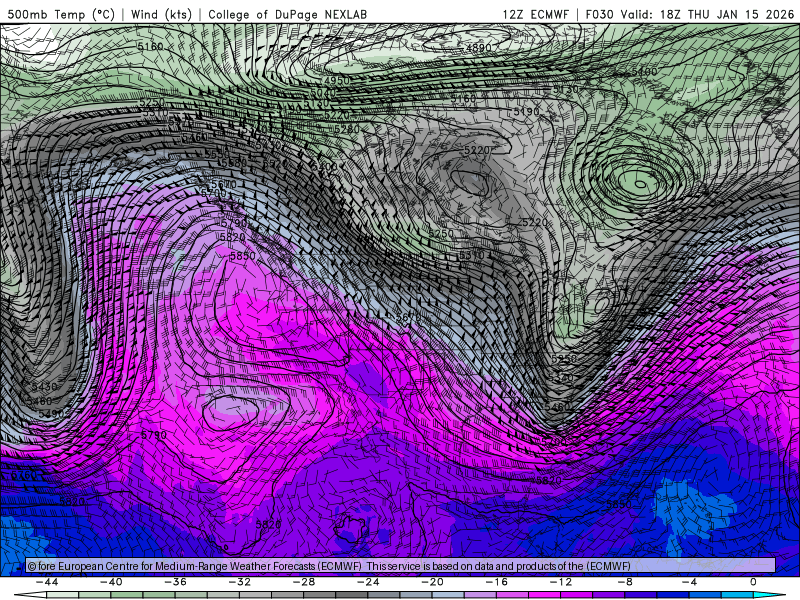Click the 4950 height contour label

pyautogui.click(x=337, y=81)
